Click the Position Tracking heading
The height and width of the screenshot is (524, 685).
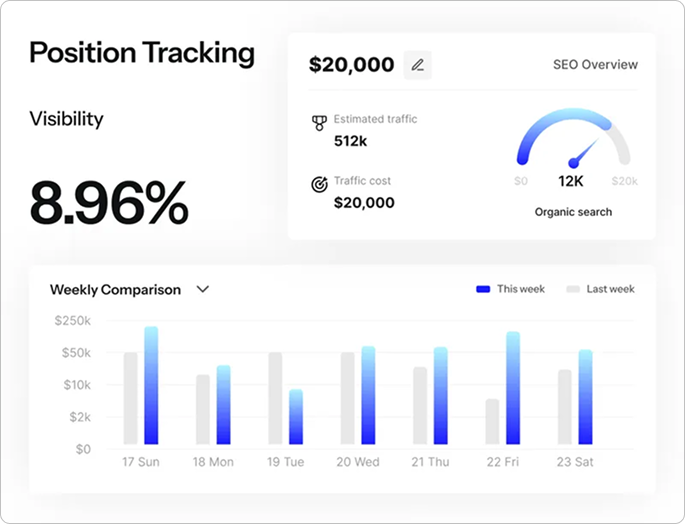pos(142,53)
